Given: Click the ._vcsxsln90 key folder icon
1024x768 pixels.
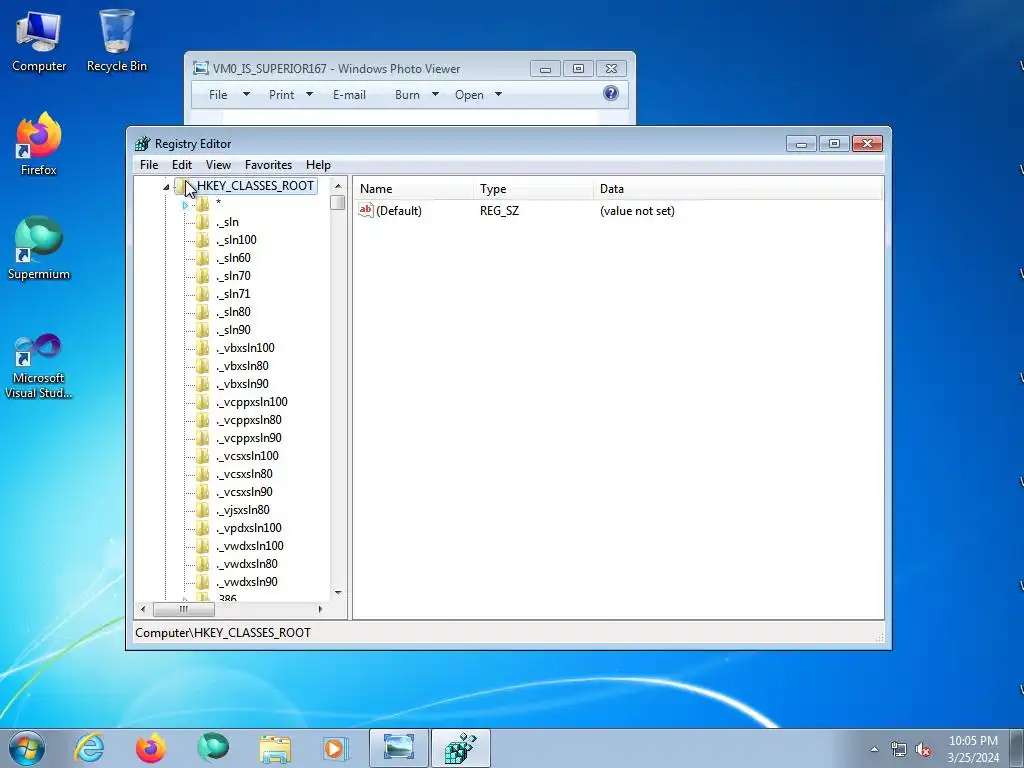Looking at the screenshot, I should click(203, 492).
